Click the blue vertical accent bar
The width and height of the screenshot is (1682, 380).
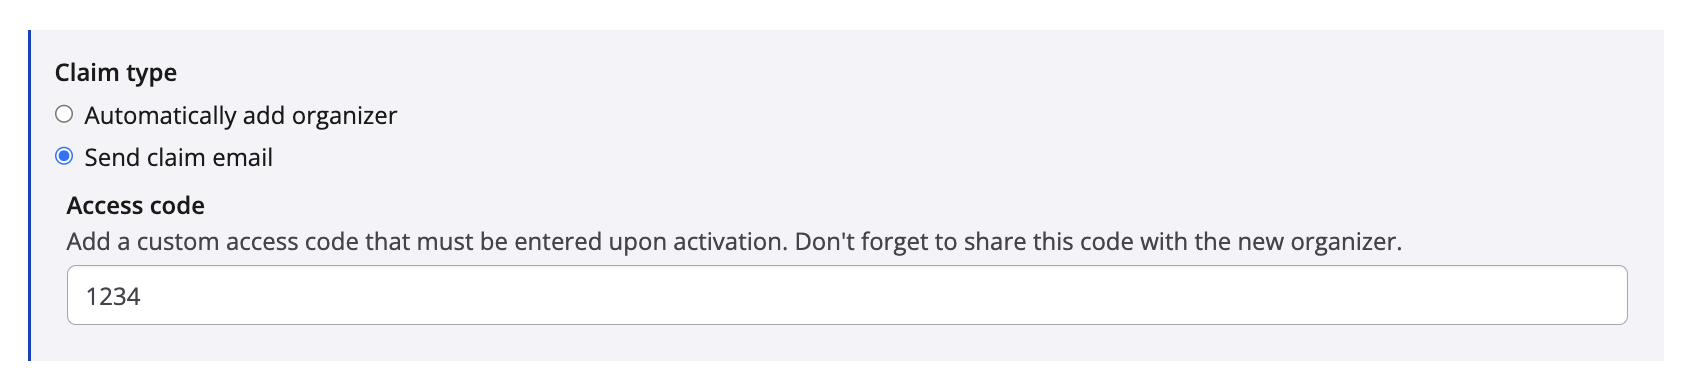click(29, 195)
